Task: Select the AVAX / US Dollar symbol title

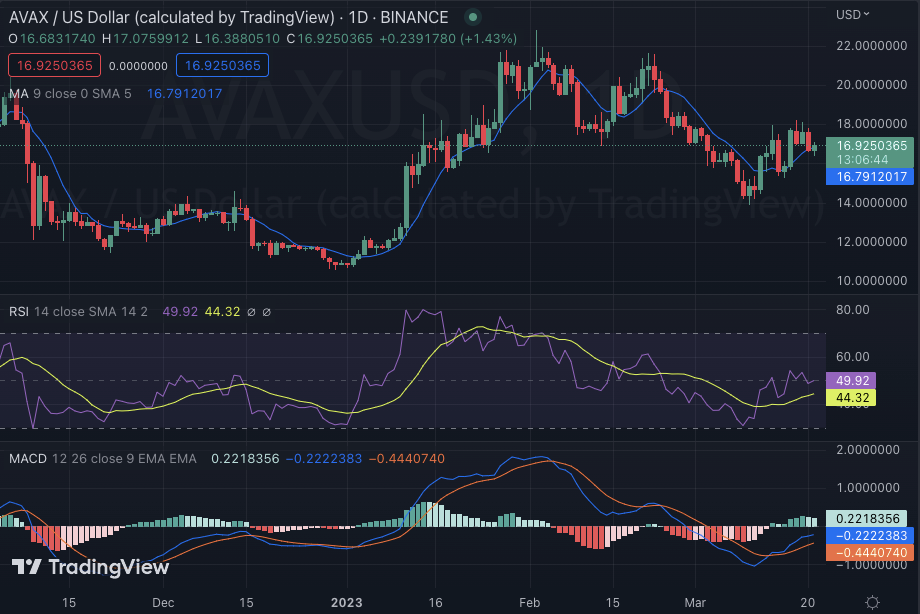Action: point(171,17)
